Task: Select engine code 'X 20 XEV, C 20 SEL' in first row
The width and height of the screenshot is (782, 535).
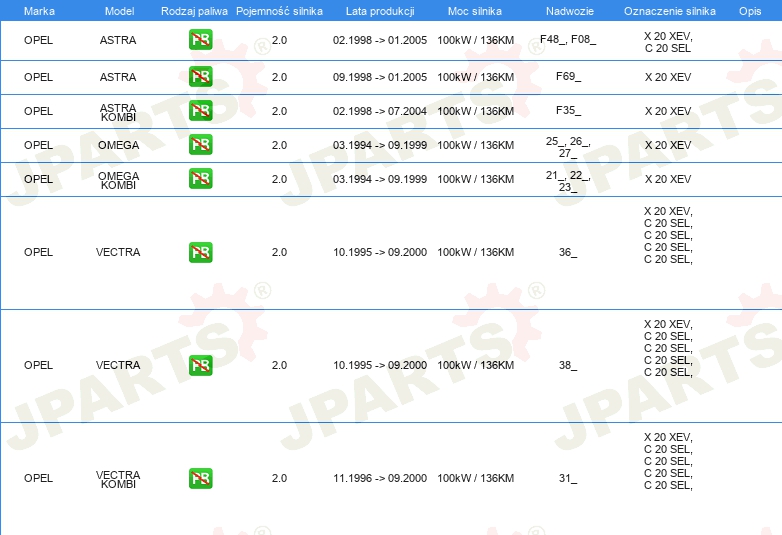Action: pos(668,42)
